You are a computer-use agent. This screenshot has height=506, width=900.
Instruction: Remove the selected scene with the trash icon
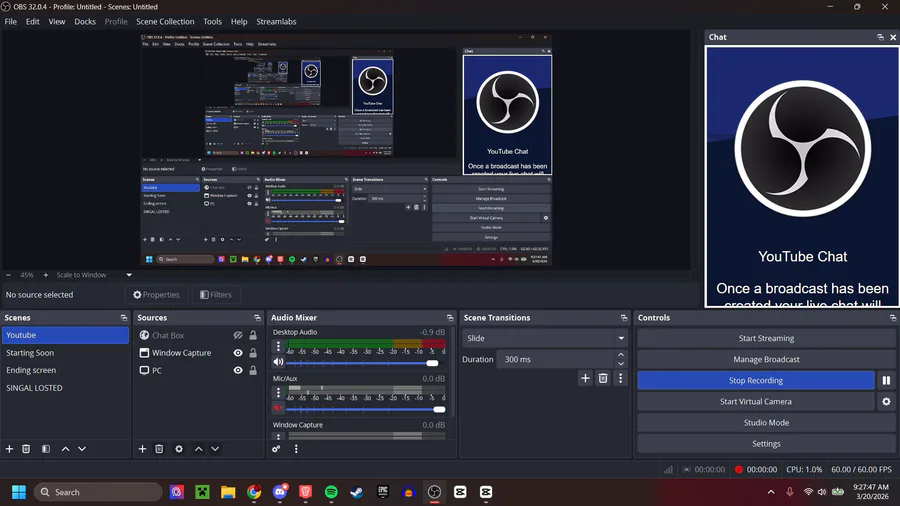[26, 449]
